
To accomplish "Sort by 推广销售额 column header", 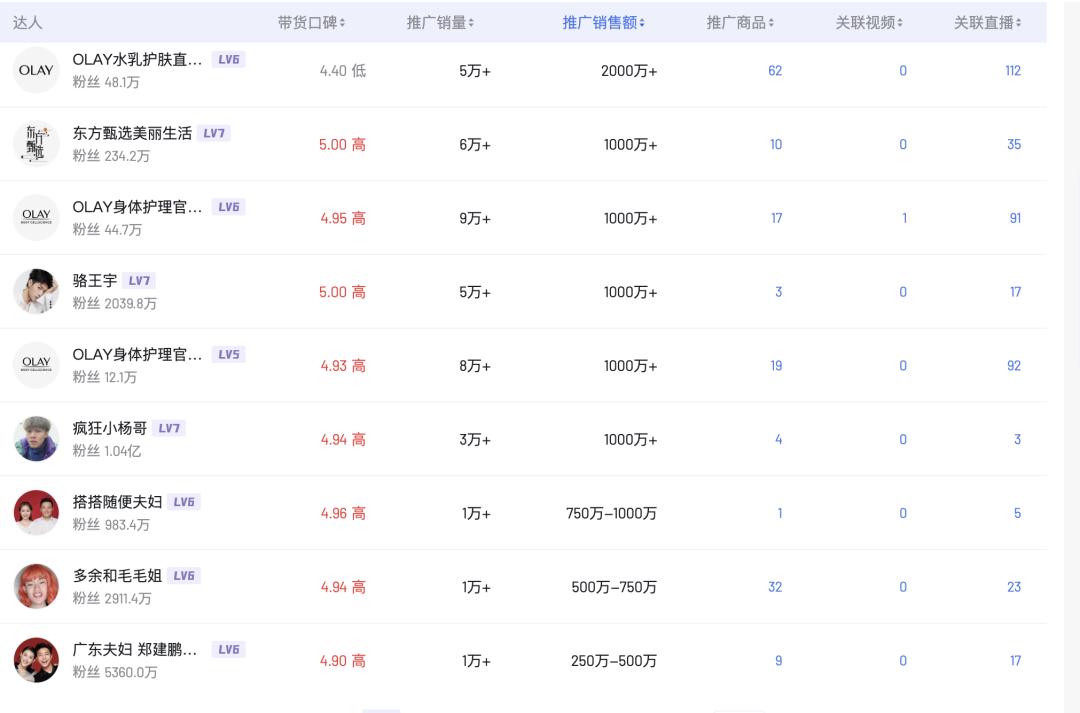I will tap(603, 22).
